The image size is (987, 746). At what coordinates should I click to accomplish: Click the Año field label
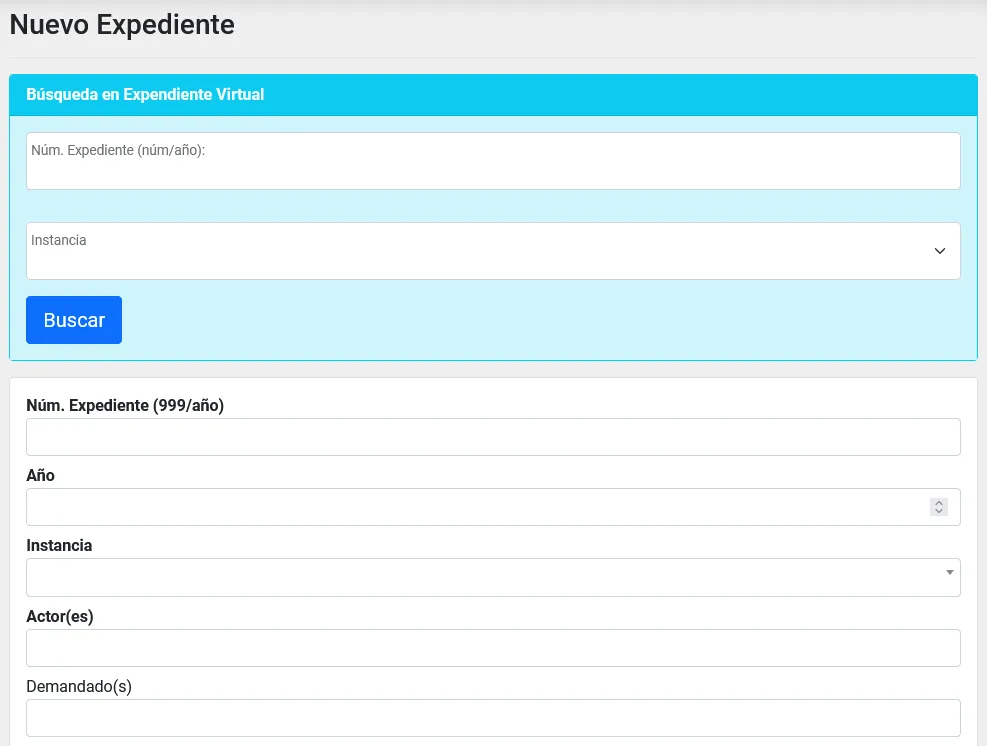click(40, 476)
